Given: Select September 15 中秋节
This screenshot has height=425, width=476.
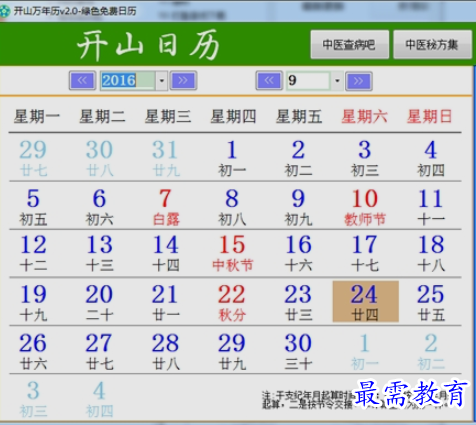Looking at the screenshot, I should pos(232,253).
